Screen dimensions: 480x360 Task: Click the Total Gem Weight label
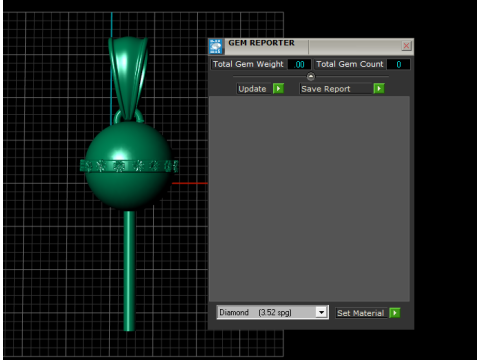pos(248,64)
